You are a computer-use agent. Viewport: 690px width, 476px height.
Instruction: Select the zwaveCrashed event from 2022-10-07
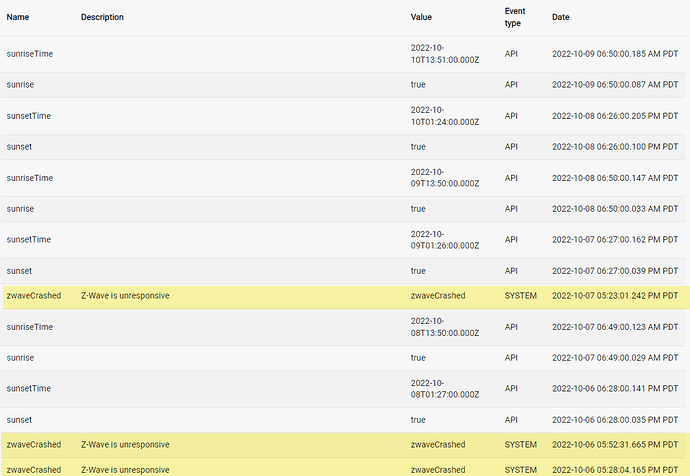click(345, 296)
